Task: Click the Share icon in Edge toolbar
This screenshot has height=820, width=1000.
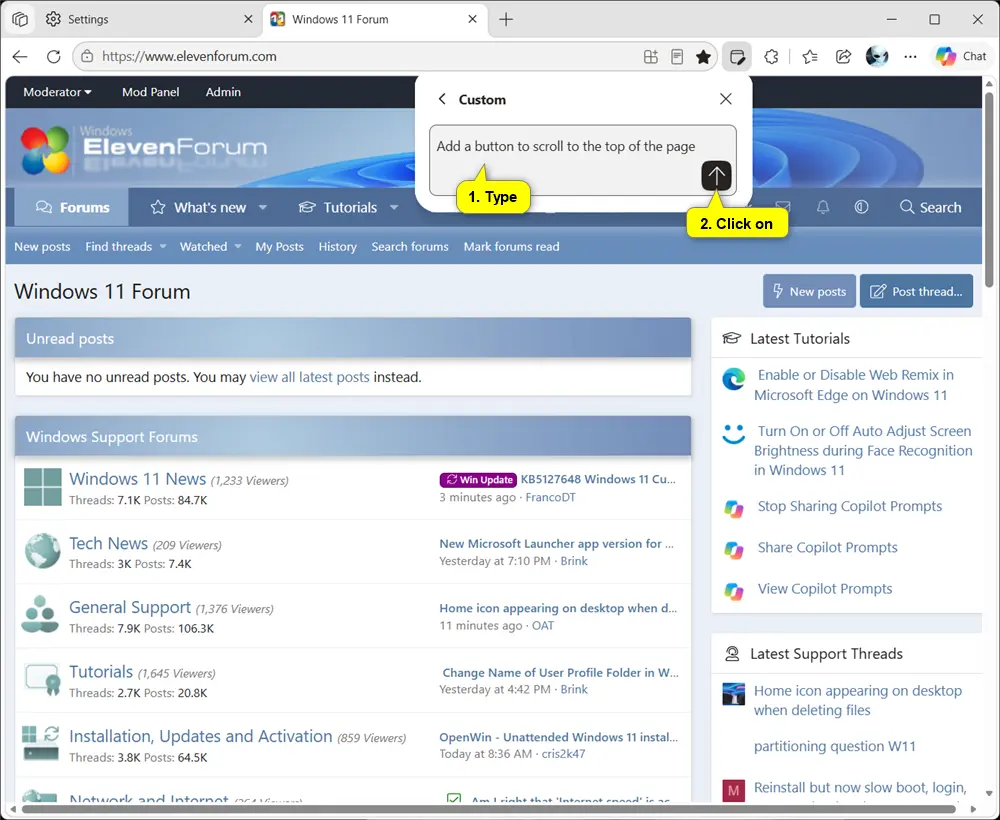Action: tap(843, 57)
